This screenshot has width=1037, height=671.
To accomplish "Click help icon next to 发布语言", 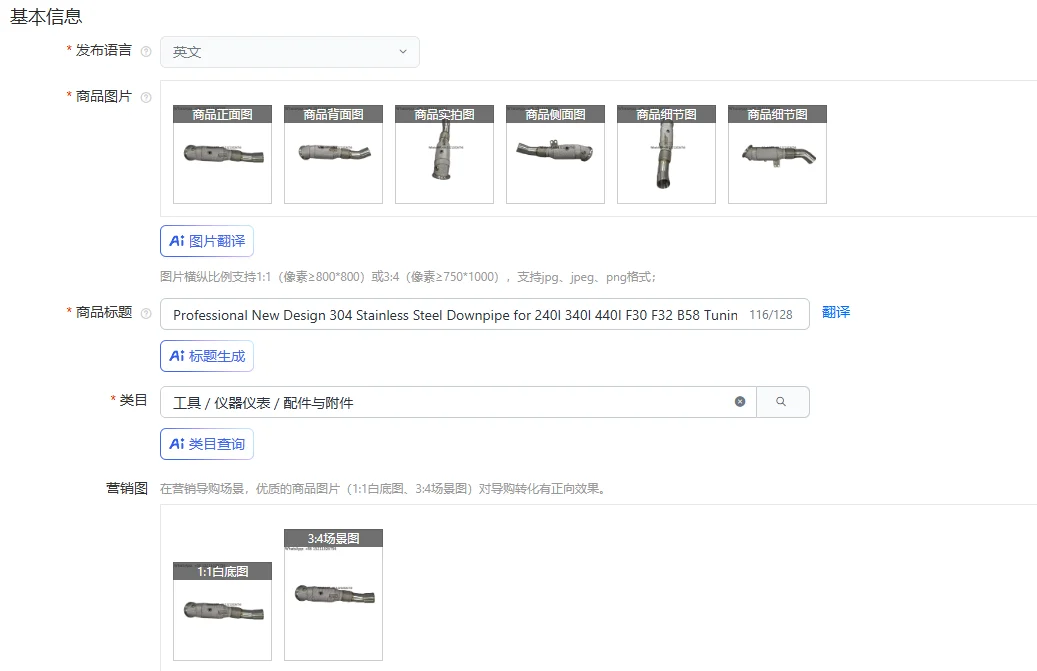I will [146, 52].
